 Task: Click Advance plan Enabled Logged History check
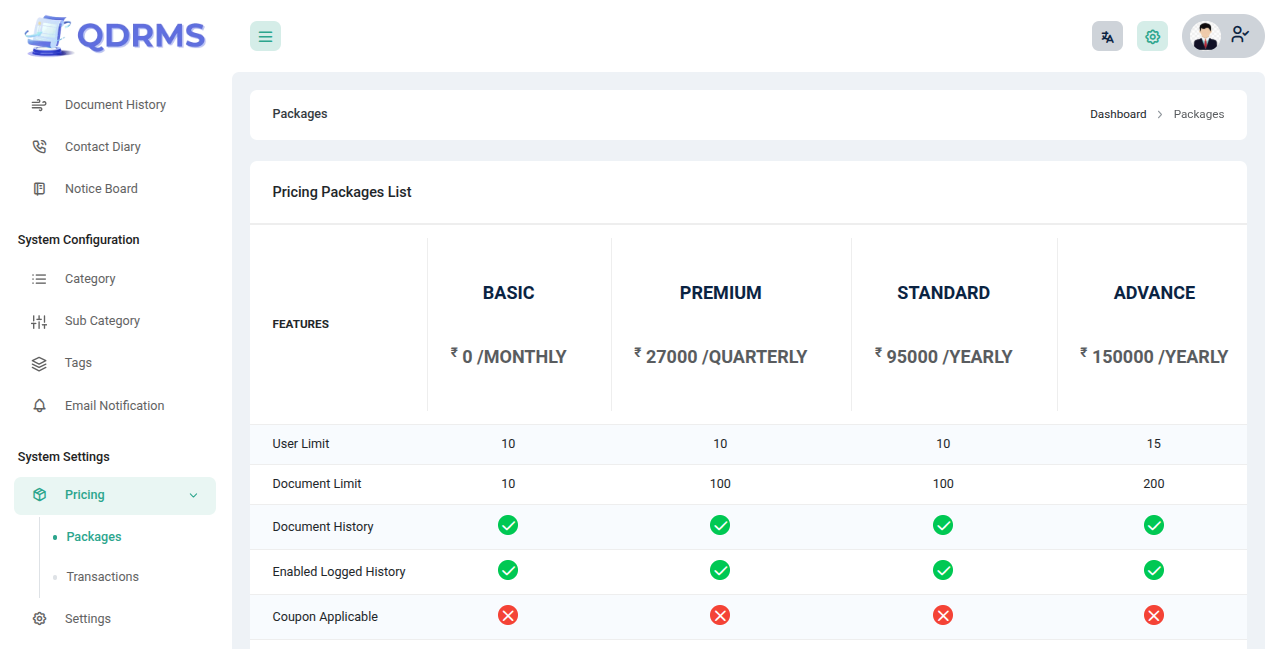coord(1153,570)
